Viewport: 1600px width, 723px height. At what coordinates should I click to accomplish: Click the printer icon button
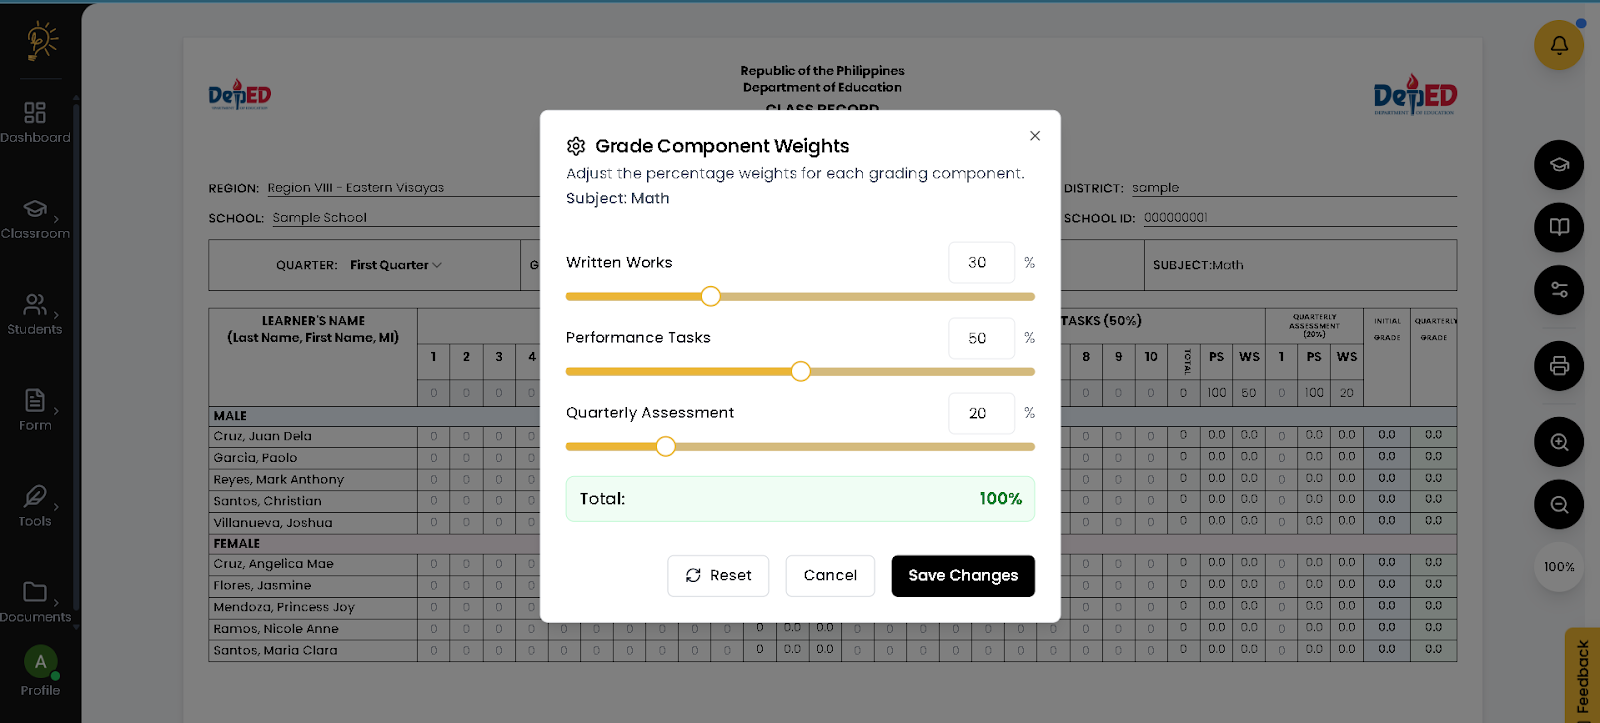pos(1558,366)
